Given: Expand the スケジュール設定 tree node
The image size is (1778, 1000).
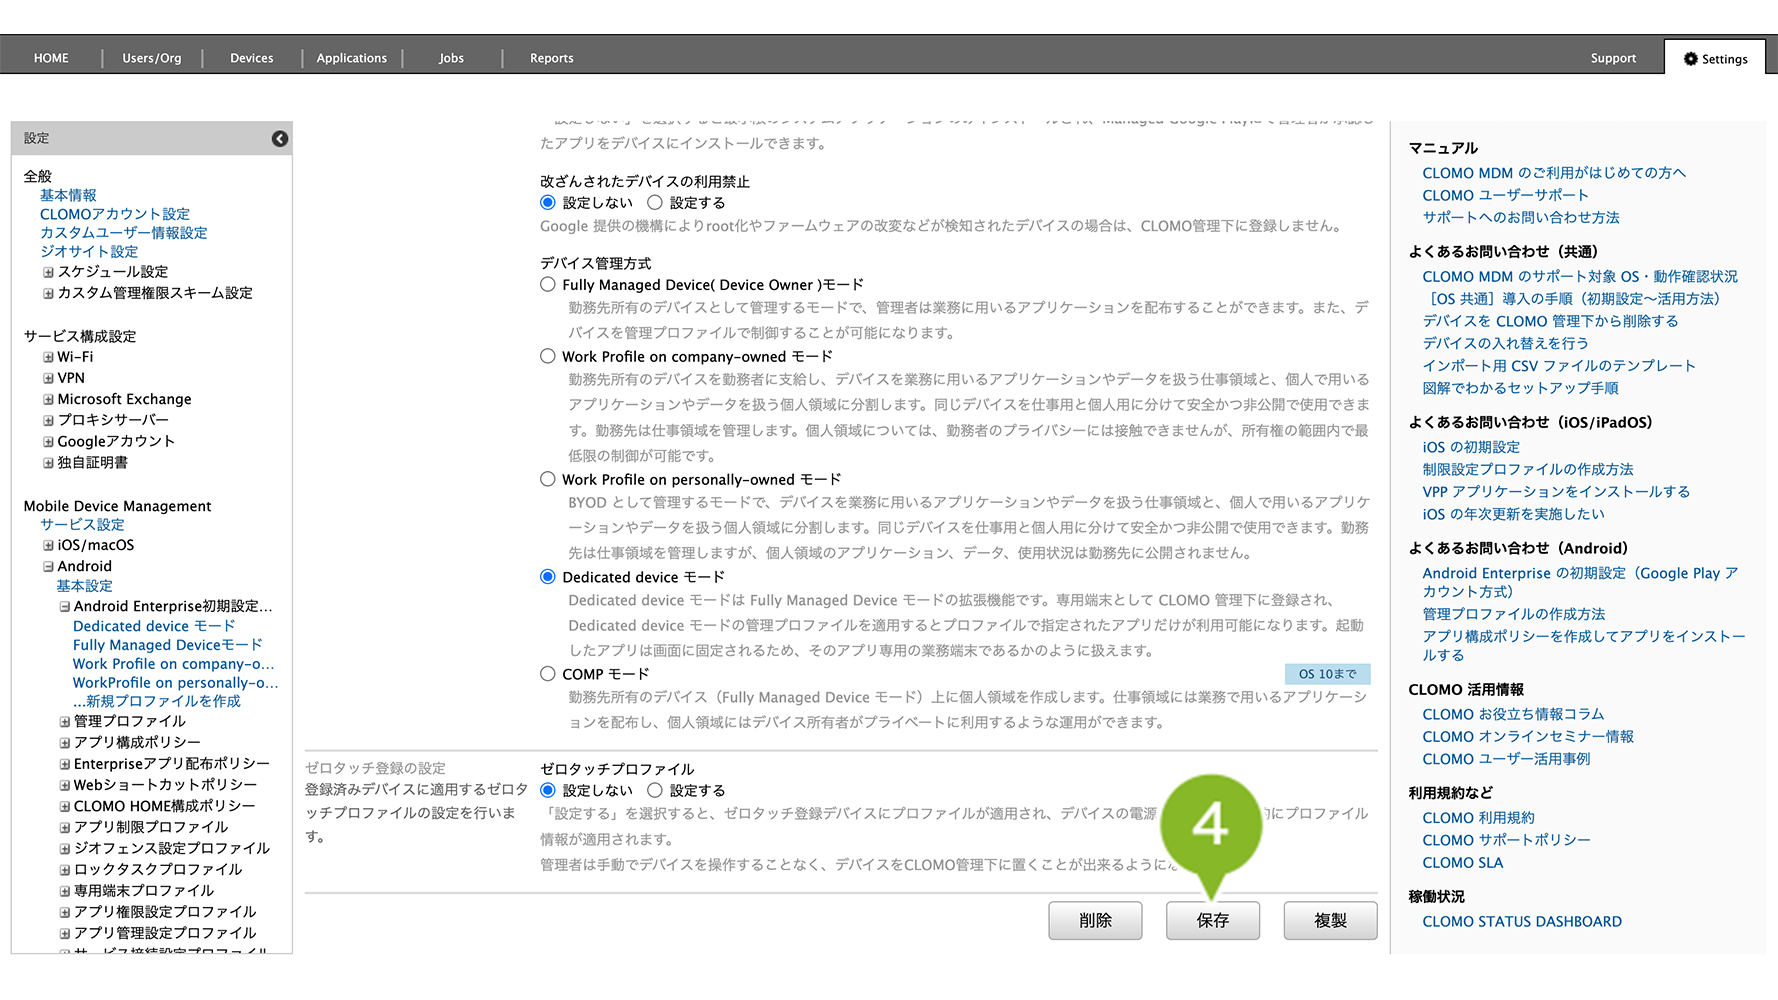Looking at the screenshot, I should click(x=48, y=272).
